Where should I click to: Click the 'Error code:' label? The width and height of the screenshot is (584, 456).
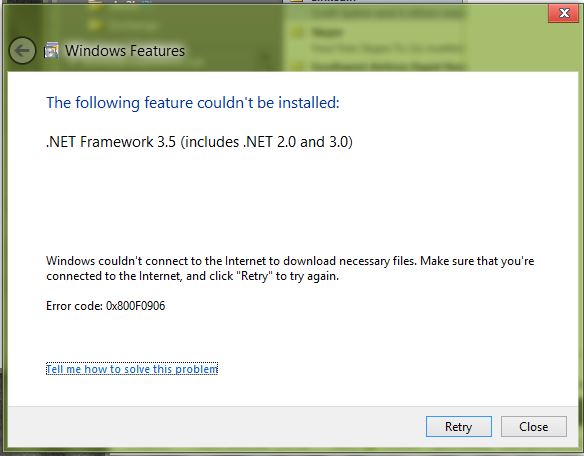click(74, 306)
